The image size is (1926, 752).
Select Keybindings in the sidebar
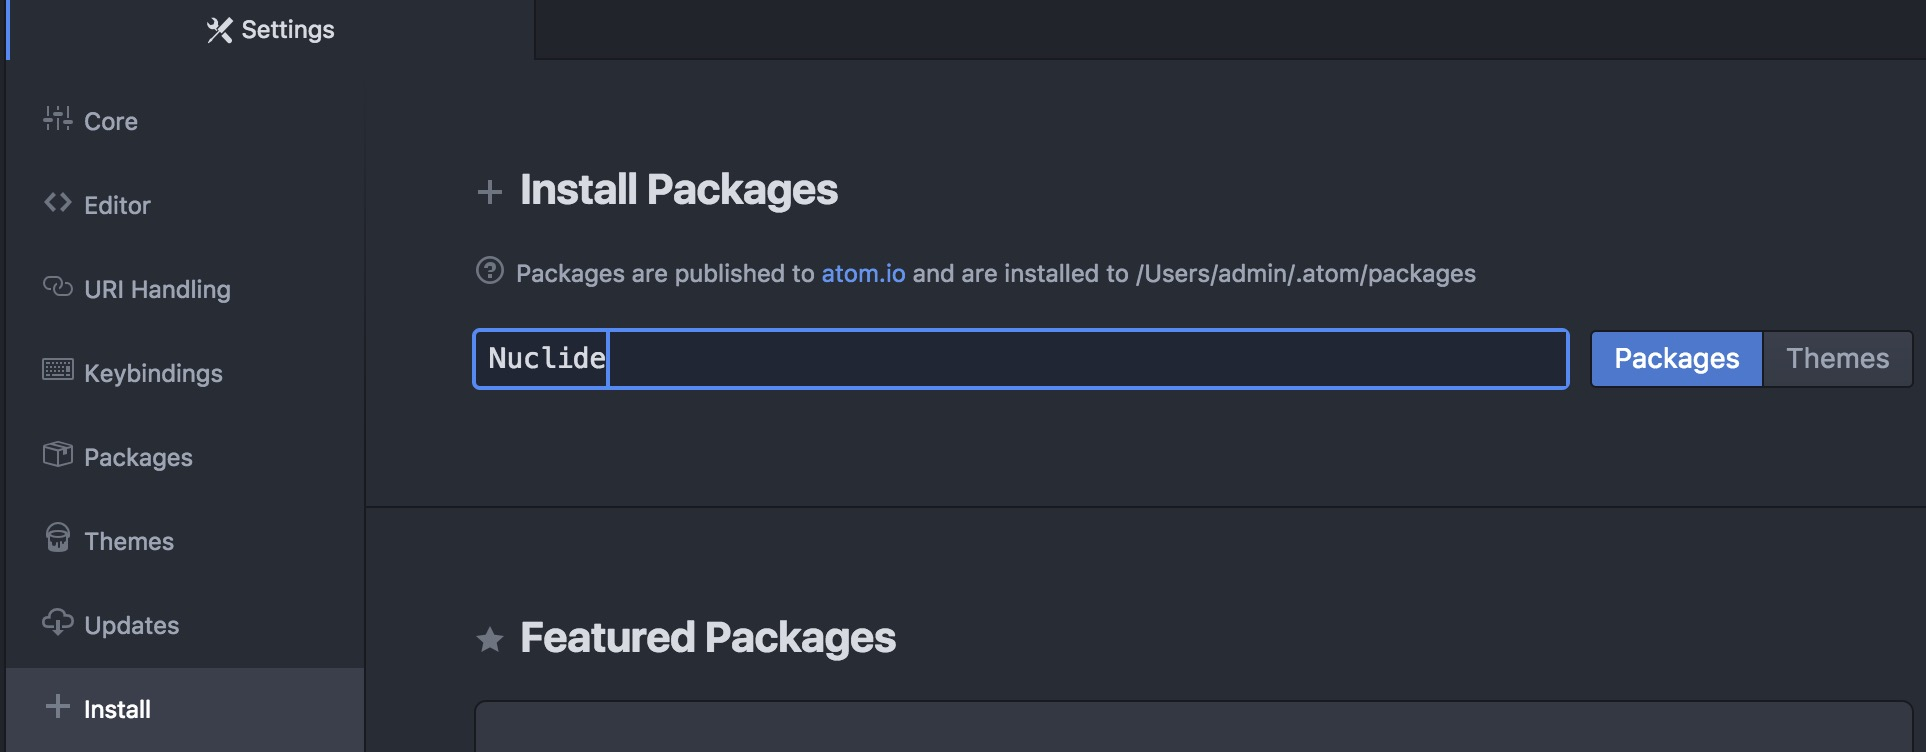tap(153, 373)
